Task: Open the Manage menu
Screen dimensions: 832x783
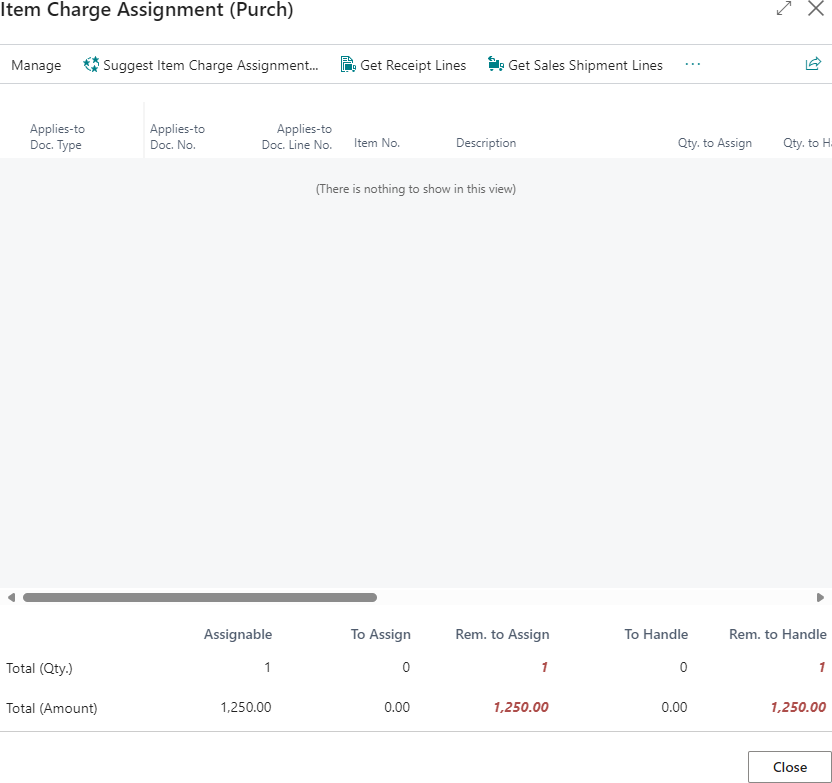Action: [x=36, y=65]
